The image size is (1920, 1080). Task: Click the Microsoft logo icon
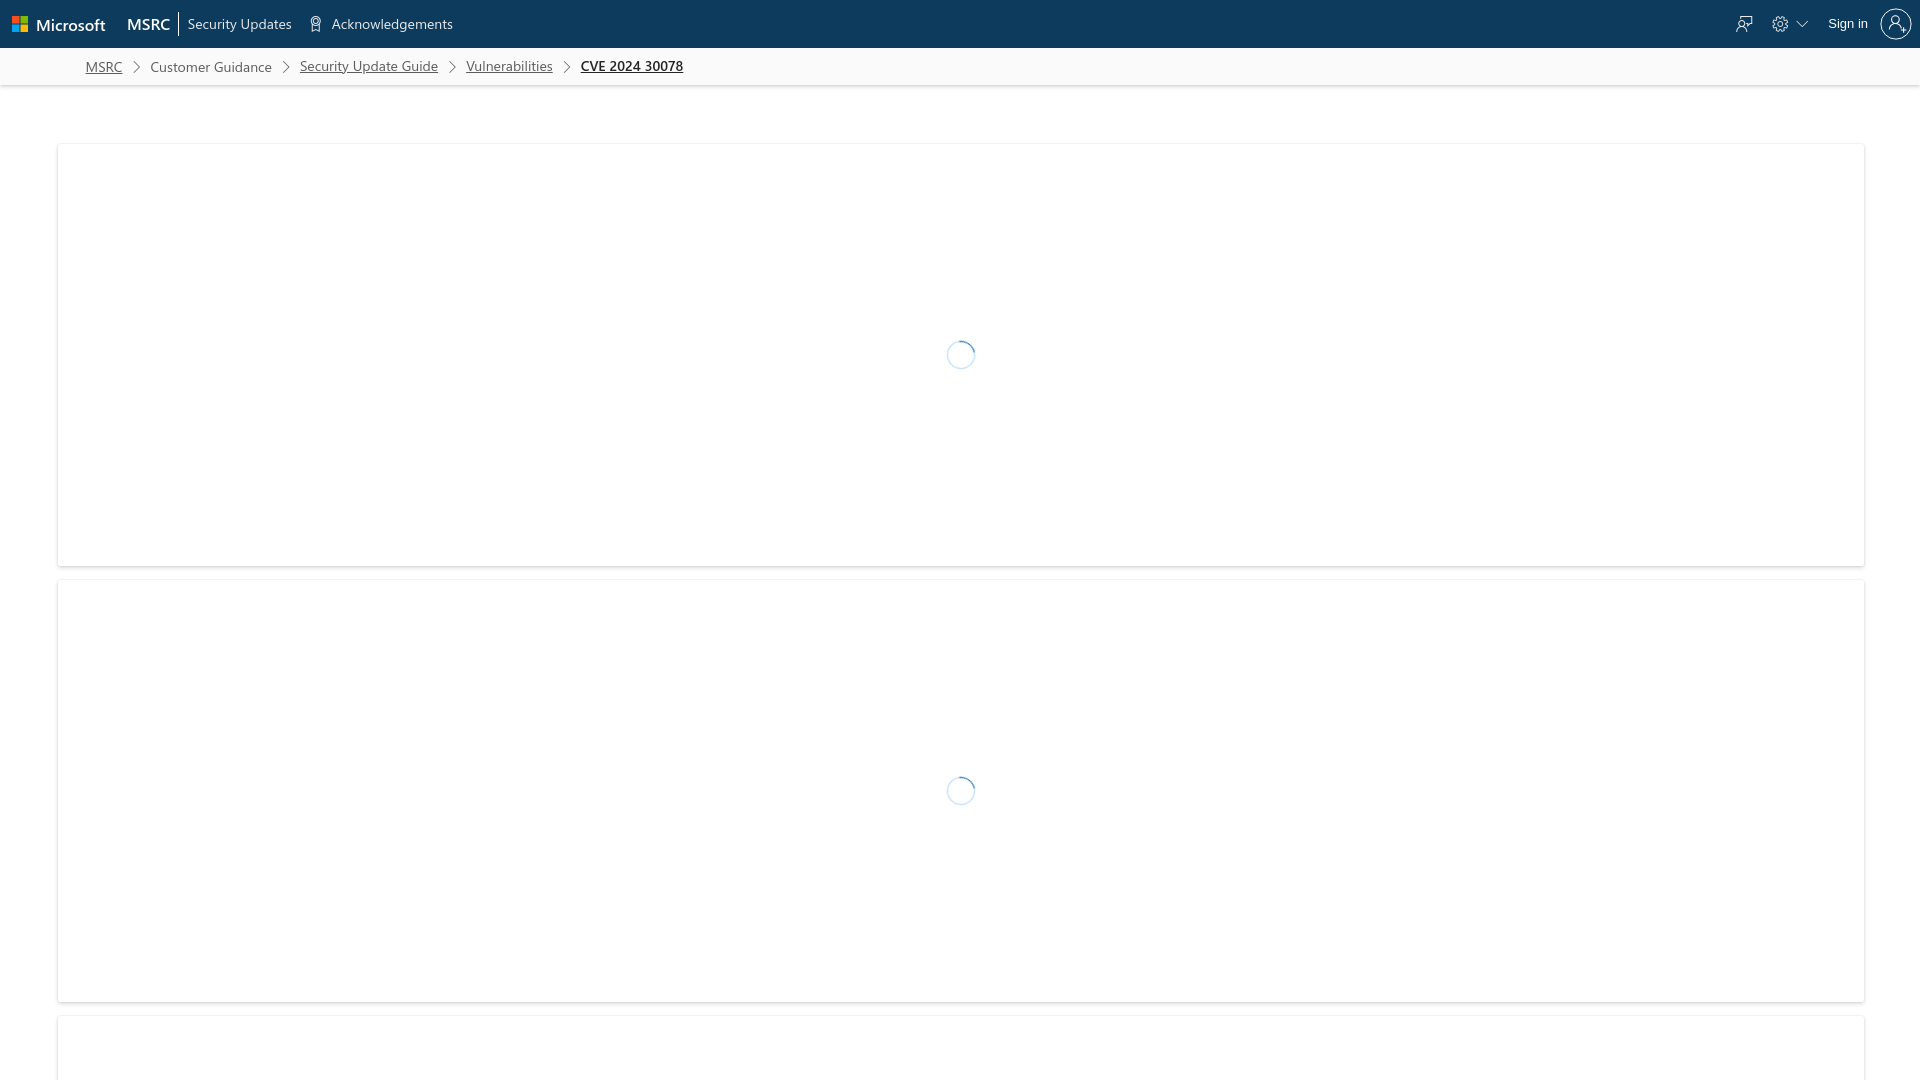[x=20, y=24]
